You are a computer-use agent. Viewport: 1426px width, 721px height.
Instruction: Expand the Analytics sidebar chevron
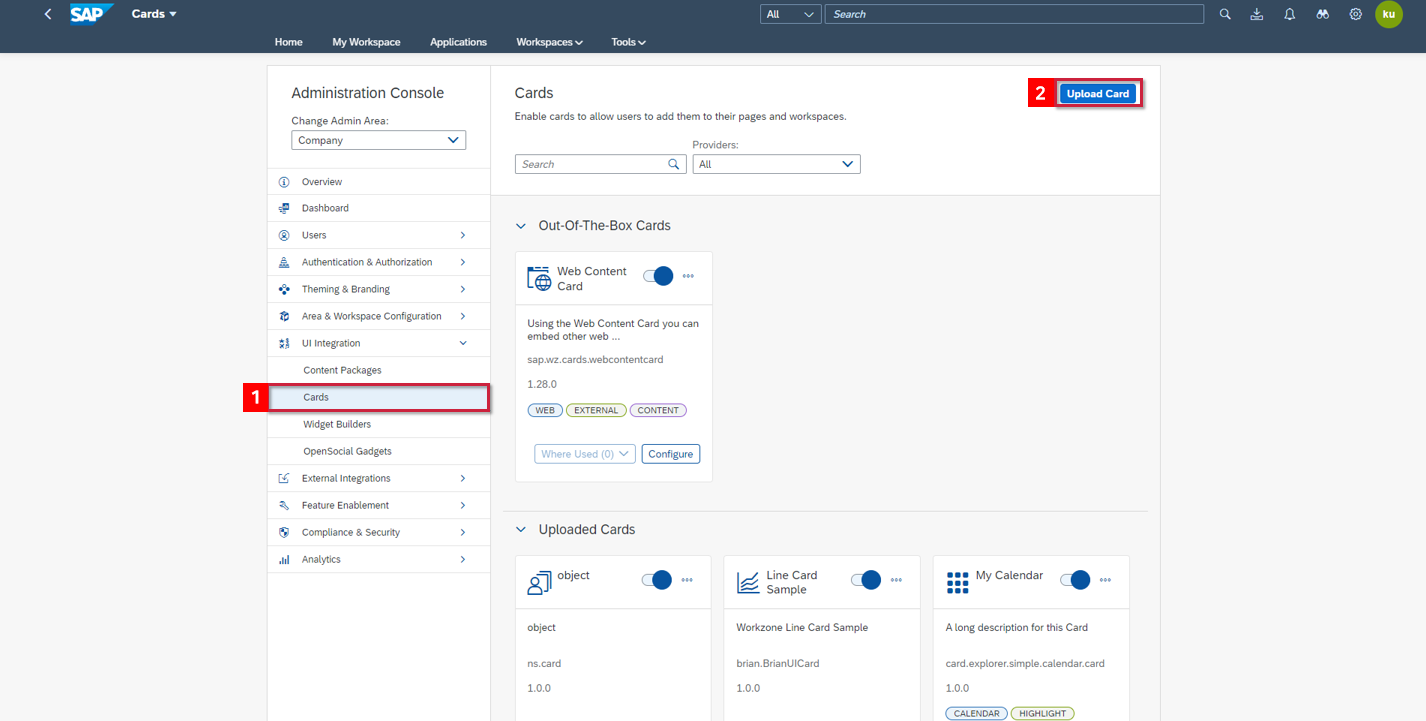(x=463, y=559)
